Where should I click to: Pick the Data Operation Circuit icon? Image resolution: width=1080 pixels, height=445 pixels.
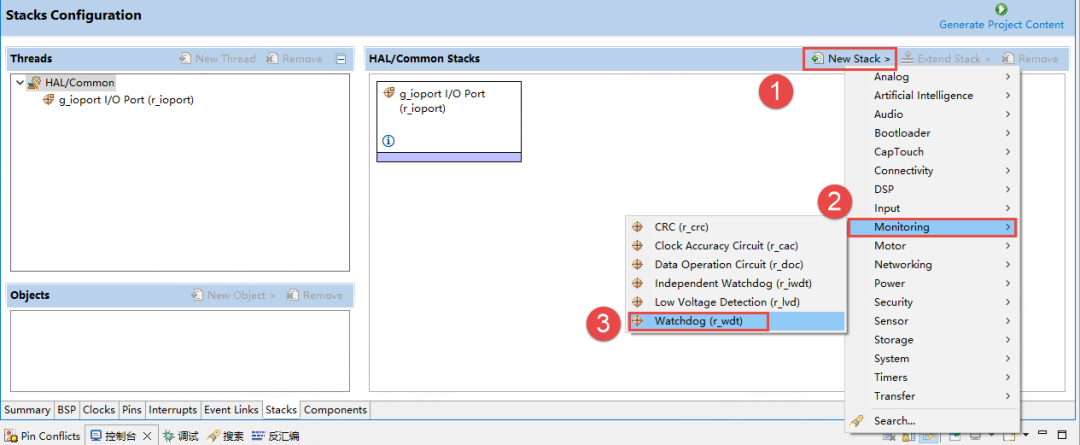(638, 265)
